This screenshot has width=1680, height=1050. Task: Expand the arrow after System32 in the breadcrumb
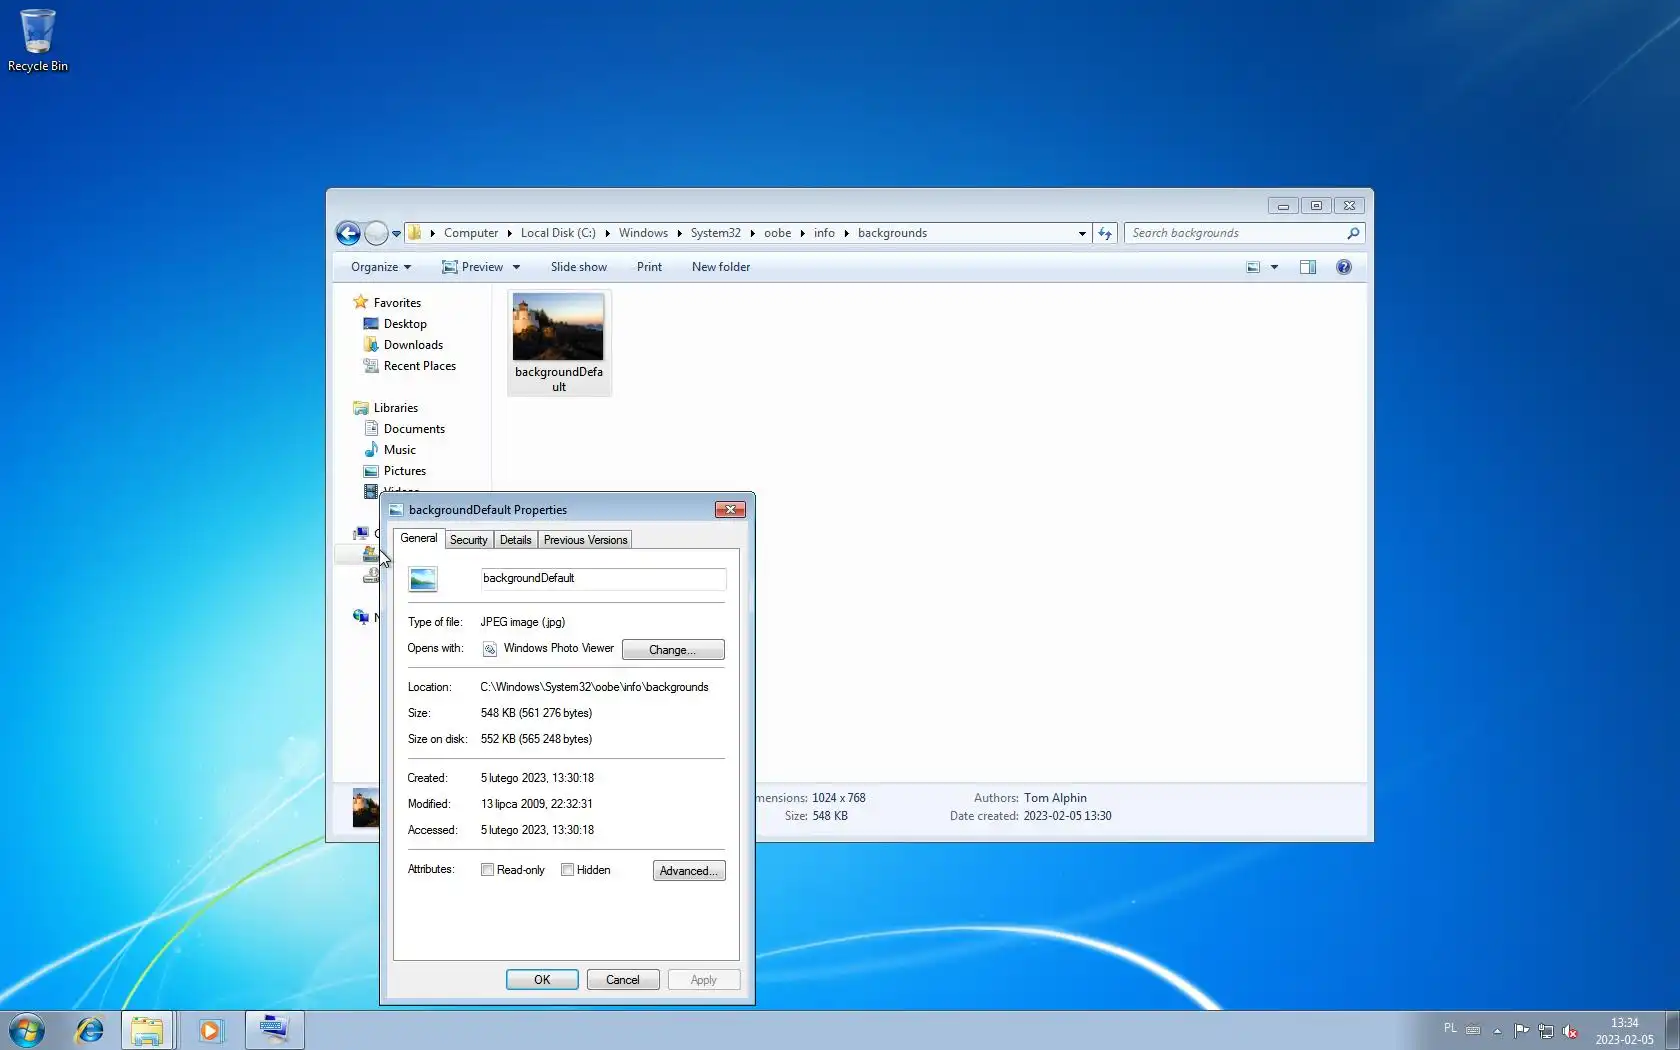(x=752, y=233)
